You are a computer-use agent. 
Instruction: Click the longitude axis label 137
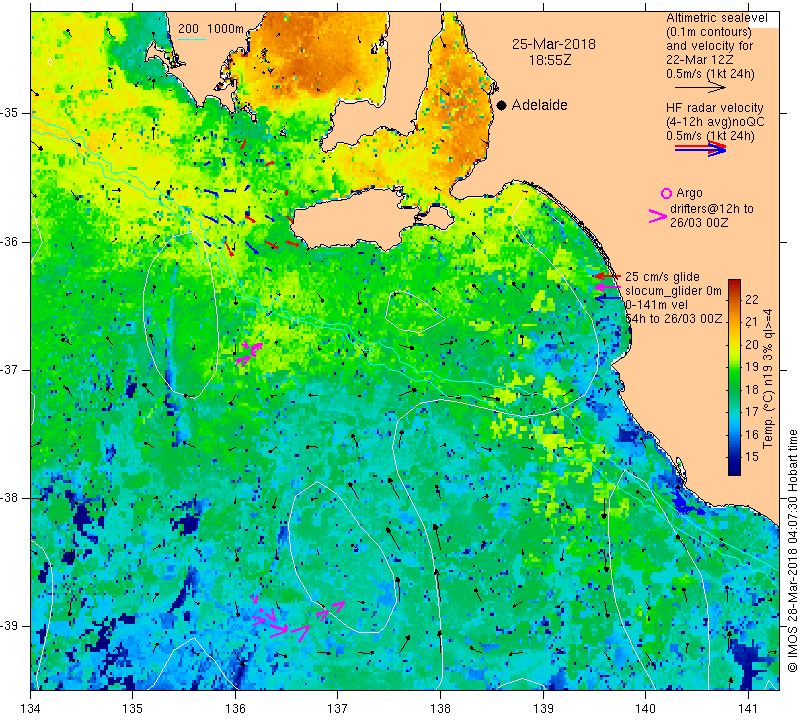337,709
